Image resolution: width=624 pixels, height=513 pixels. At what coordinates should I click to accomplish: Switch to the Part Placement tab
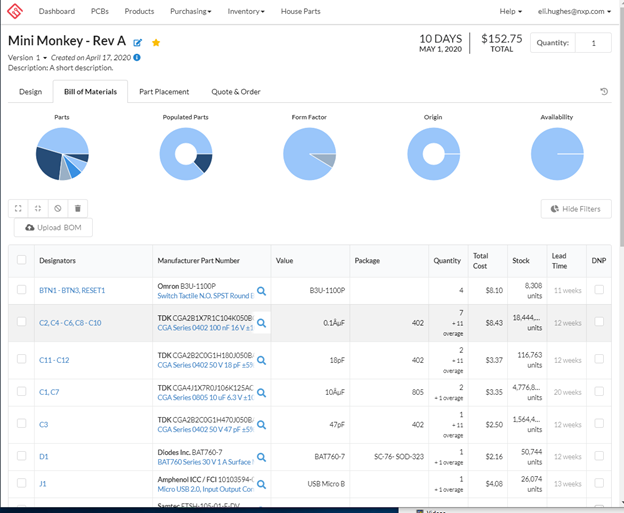(164, 92)
